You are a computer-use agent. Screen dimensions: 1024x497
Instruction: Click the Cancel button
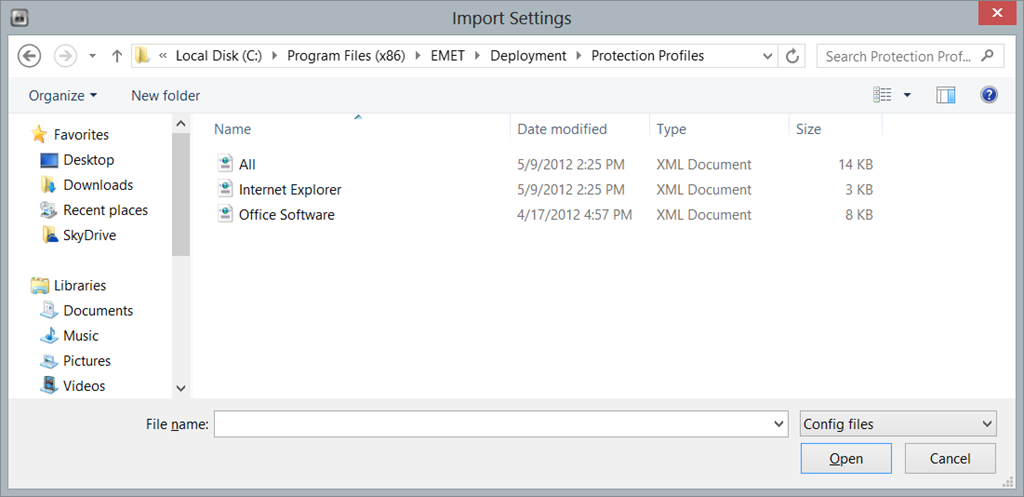pos(950,458)
